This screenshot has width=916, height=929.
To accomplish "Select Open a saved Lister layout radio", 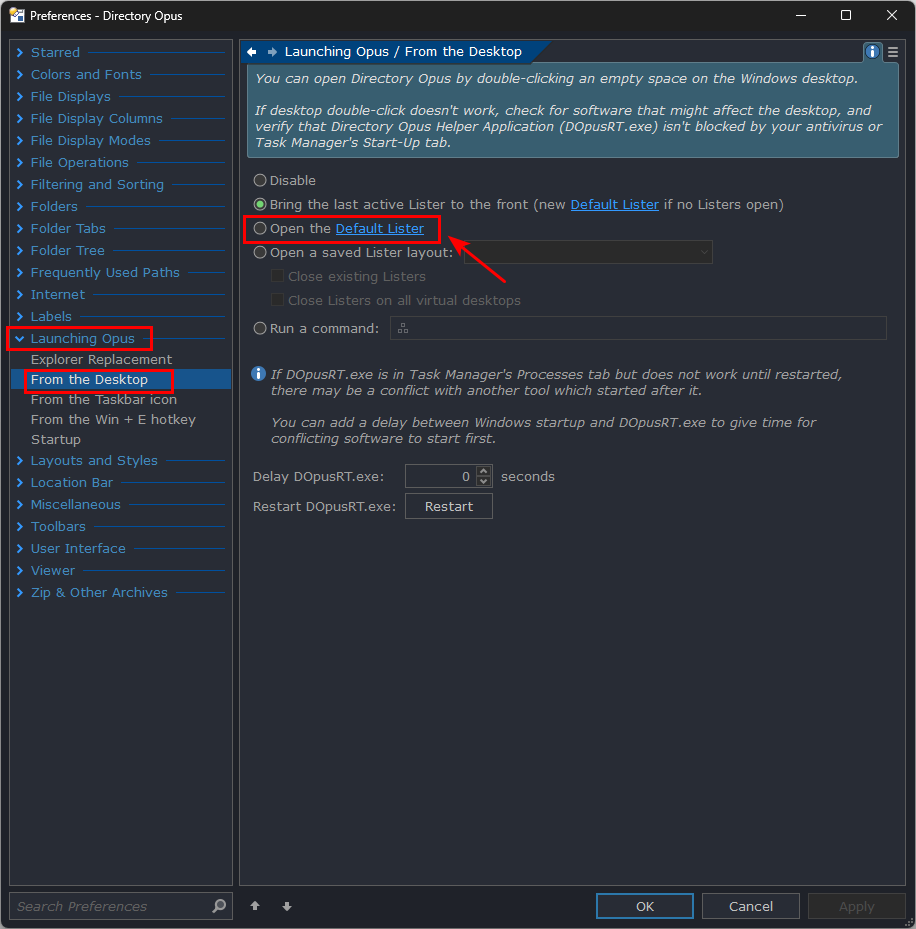I will (x=260, y=252).
